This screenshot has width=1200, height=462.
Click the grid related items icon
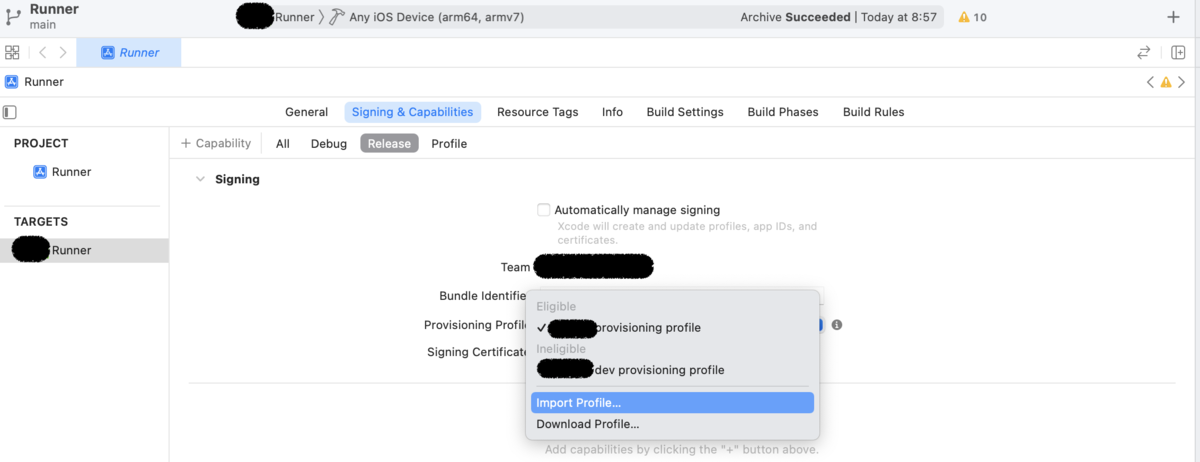click(12, 53)
